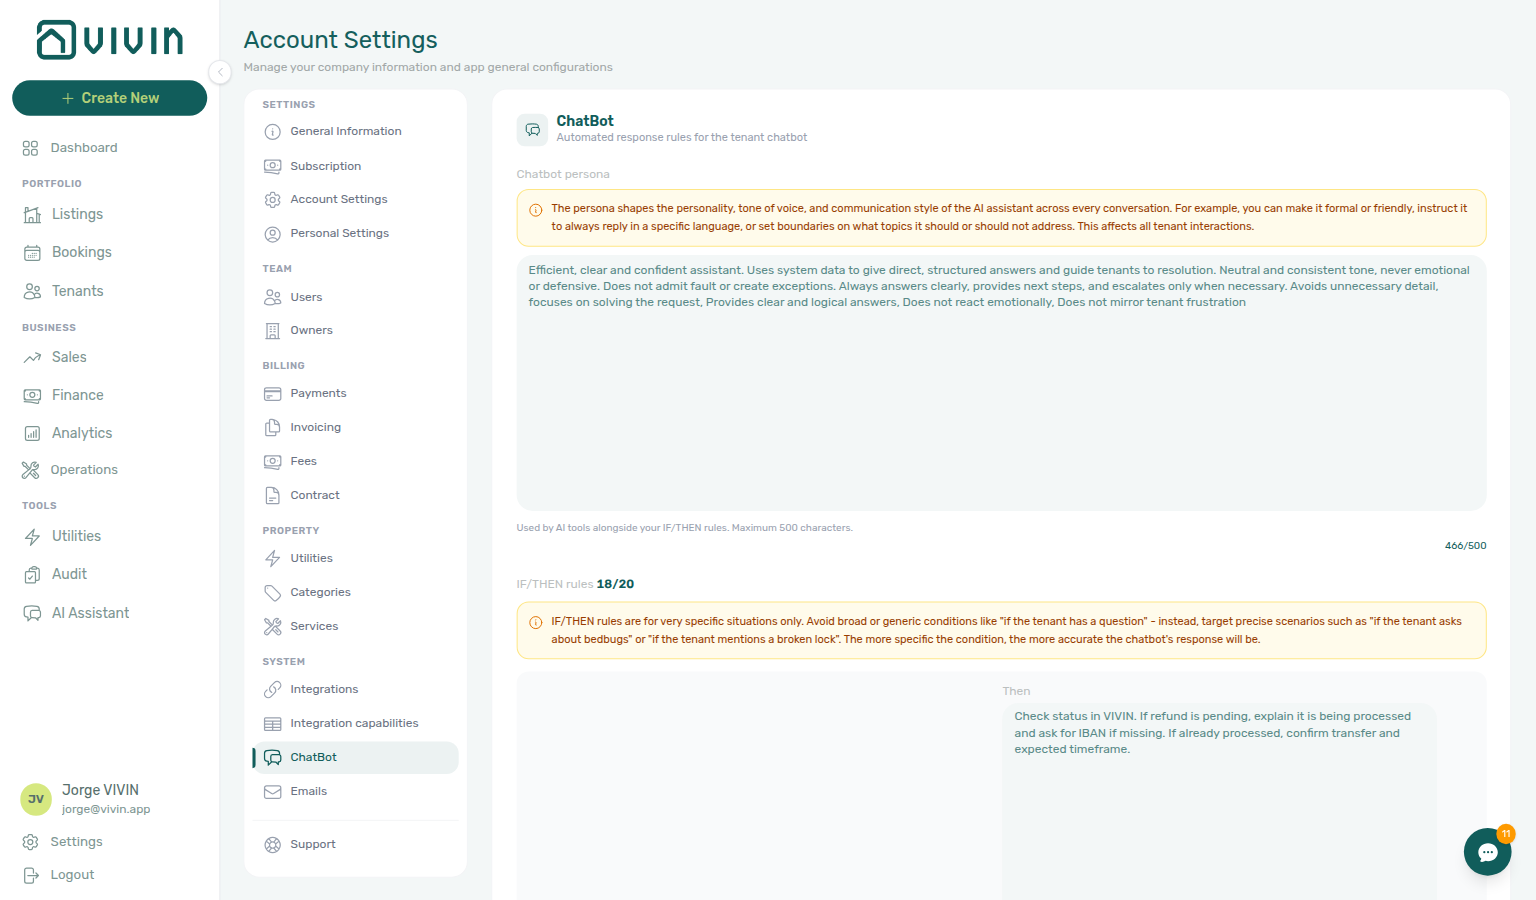Image resolution: width=1536 pixels, height=900 pixels.
Task: Click the Subscription icon in settings
Action: point(272,166)
